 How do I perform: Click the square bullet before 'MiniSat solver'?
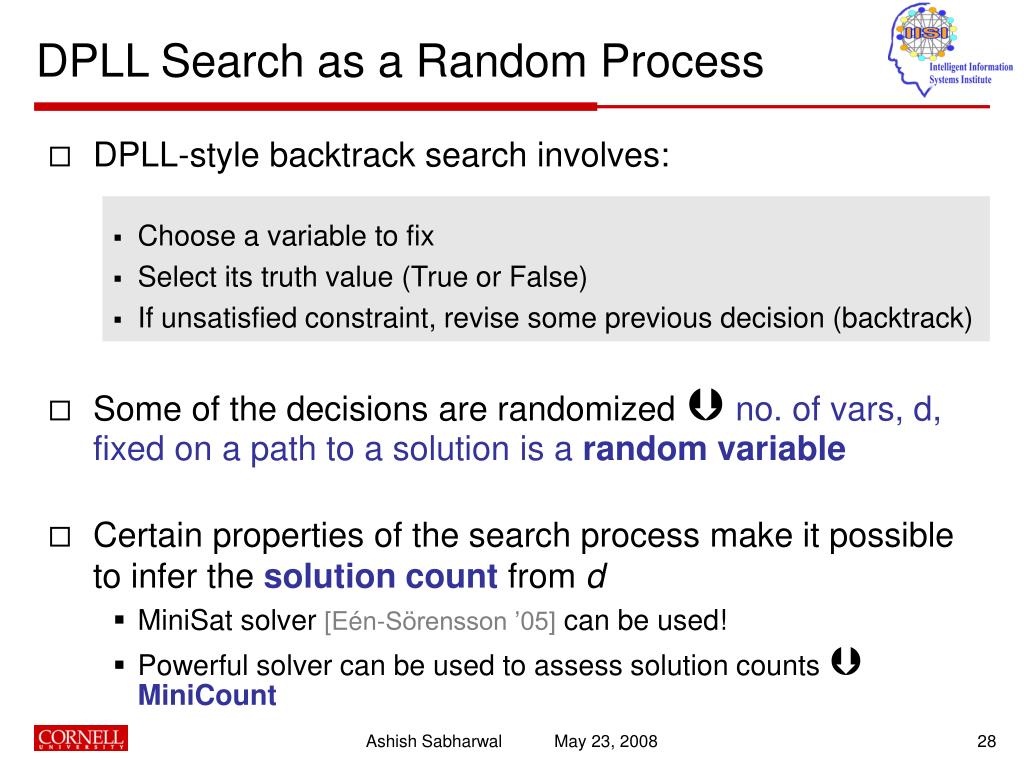coord(119,620)
